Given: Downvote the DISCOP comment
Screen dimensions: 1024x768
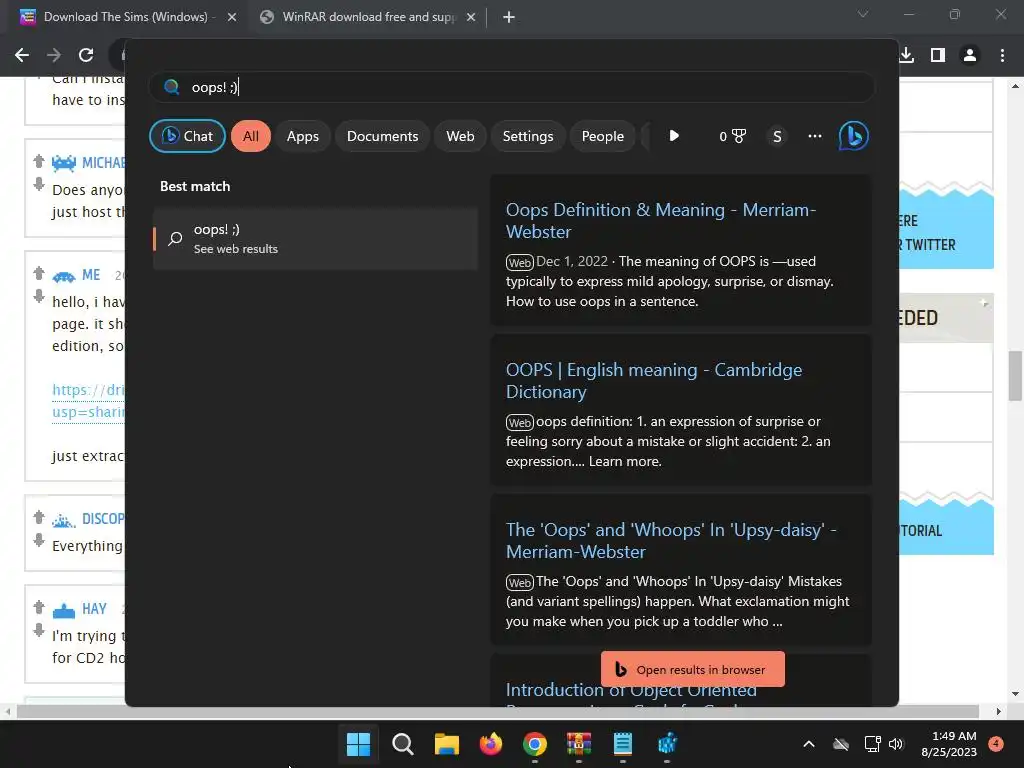Looking at the screenshot, I should [x=39, y=540].
